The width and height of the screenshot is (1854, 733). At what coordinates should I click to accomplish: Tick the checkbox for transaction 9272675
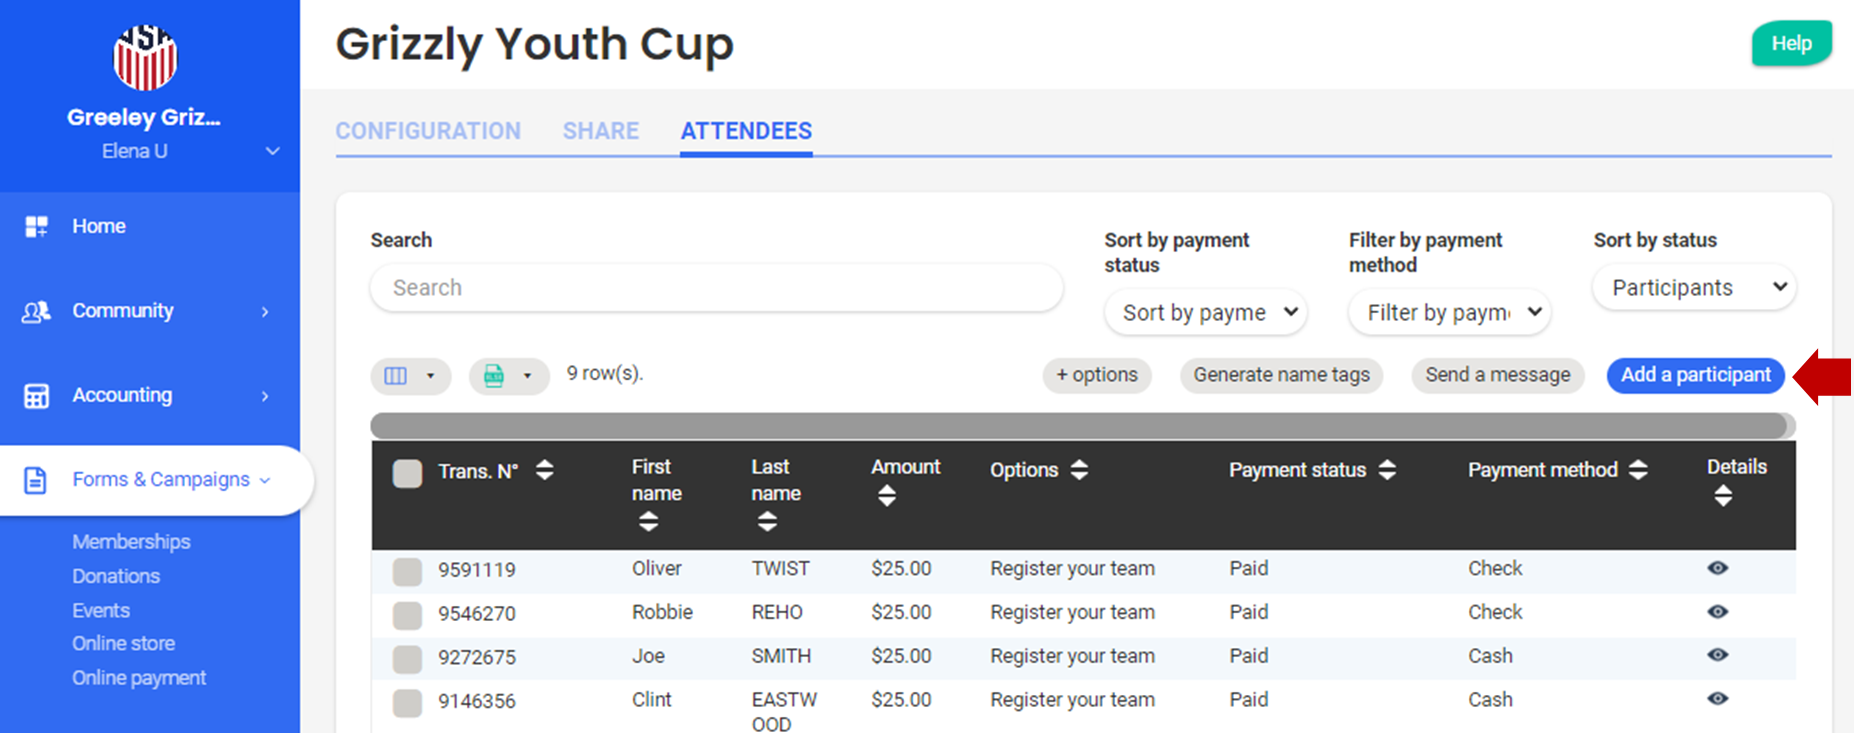(407, 658)
